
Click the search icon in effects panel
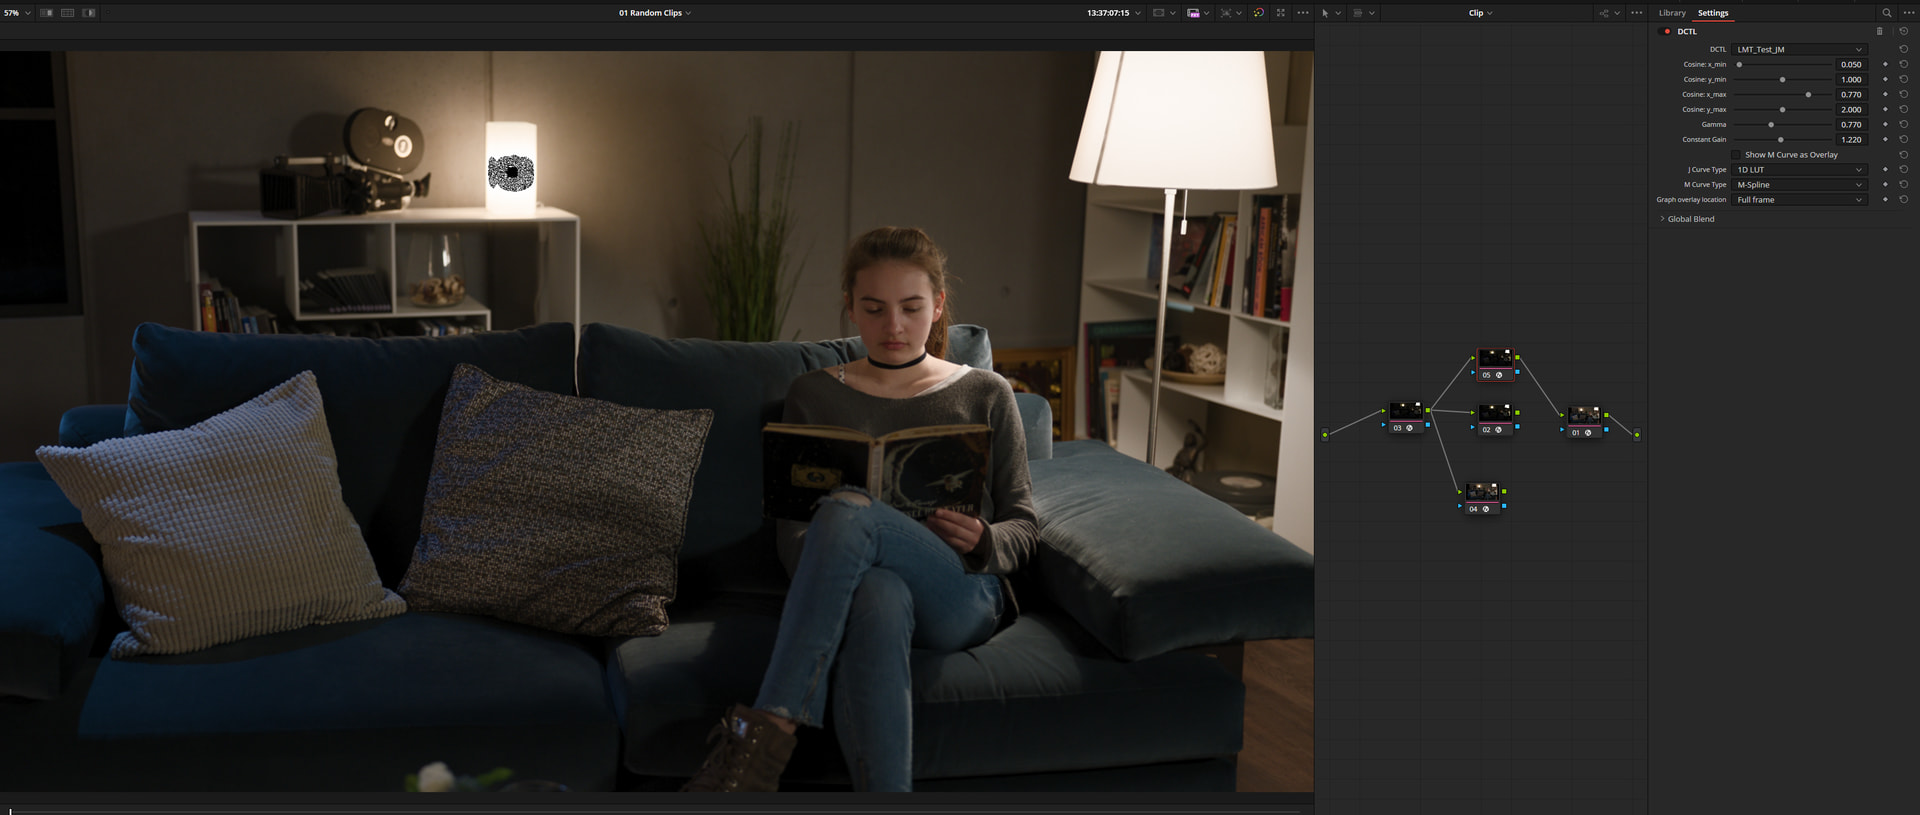pyautogui.click(x=1887, y=13)
